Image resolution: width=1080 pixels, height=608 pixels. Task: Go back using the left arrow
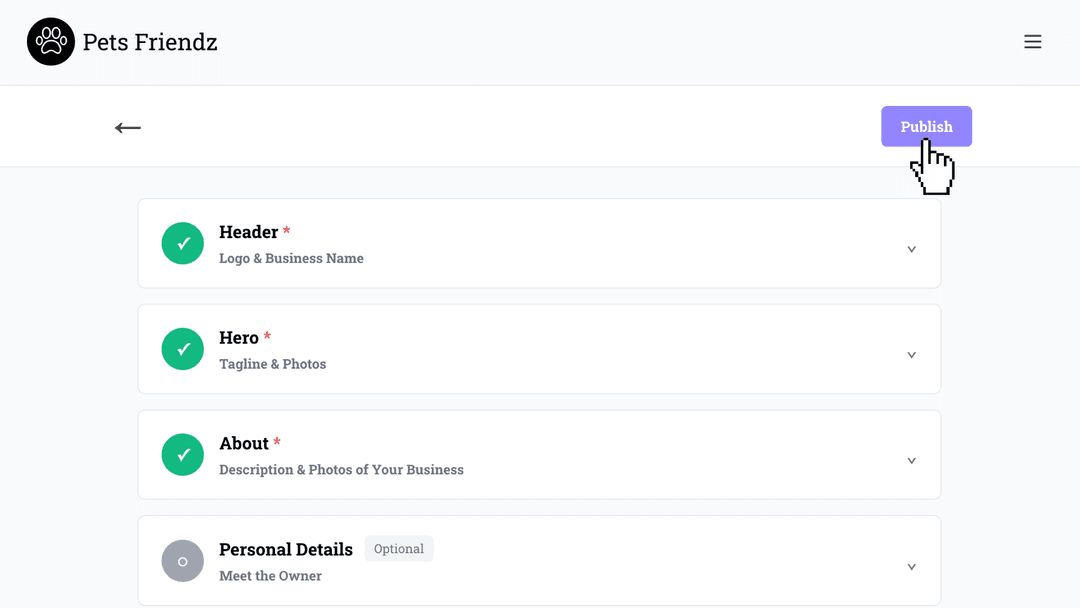[x=128, y=127]
